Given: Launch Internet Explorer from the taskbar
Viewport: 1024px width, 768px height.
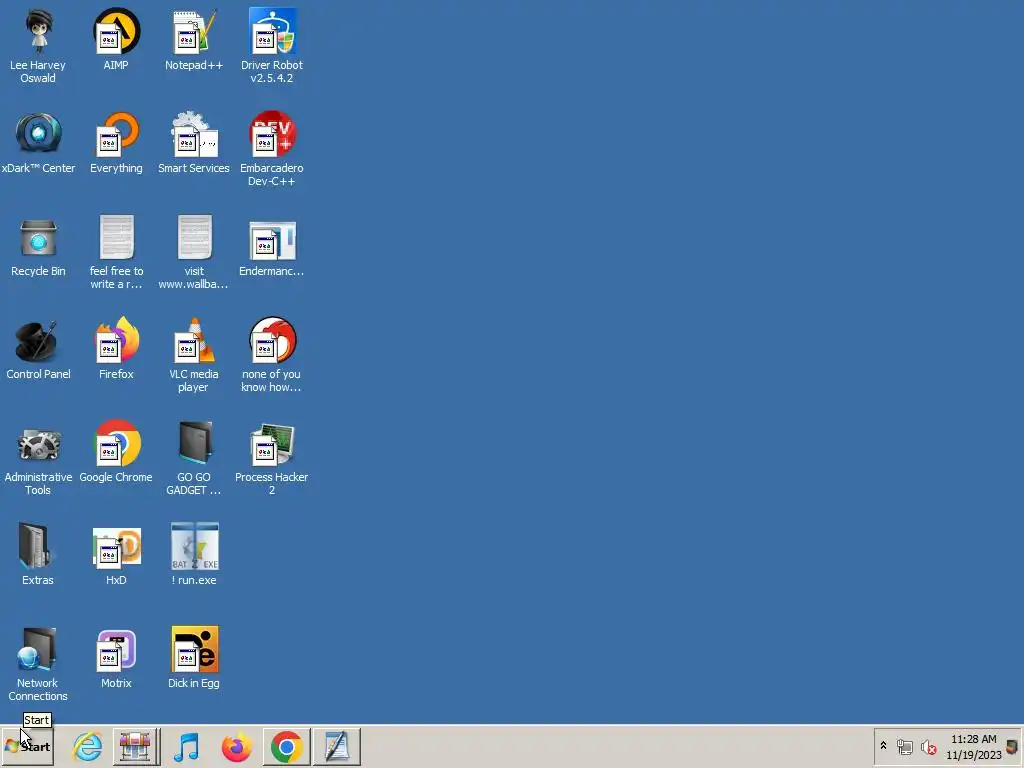Looking at the screenshot, I should point(88,746).
